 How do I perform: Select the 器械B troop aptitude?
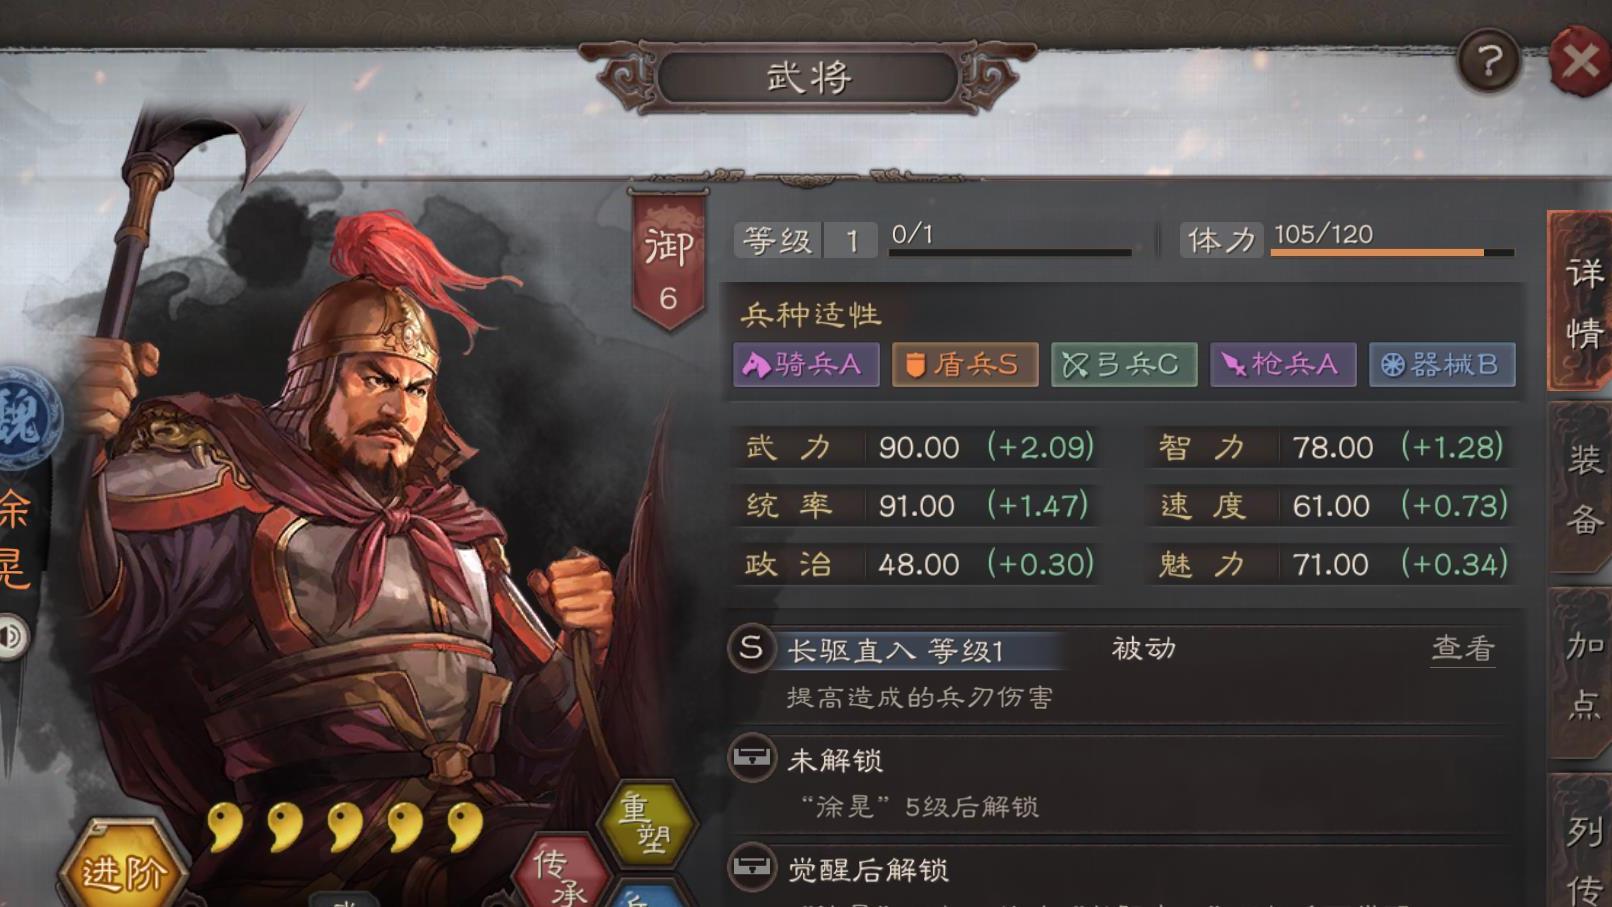pyautogui.click(x=1442, y=364)
